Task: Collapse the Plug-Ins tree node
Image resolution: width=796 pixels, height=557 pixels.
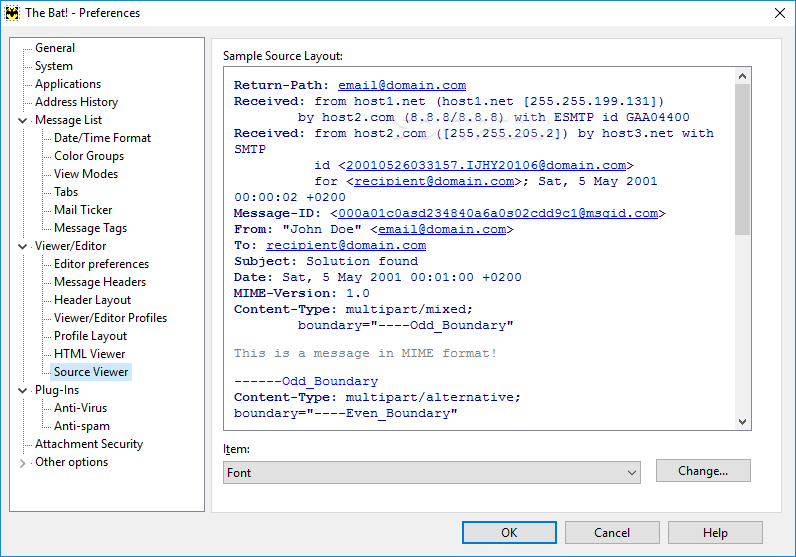Action: pos(22,390)
